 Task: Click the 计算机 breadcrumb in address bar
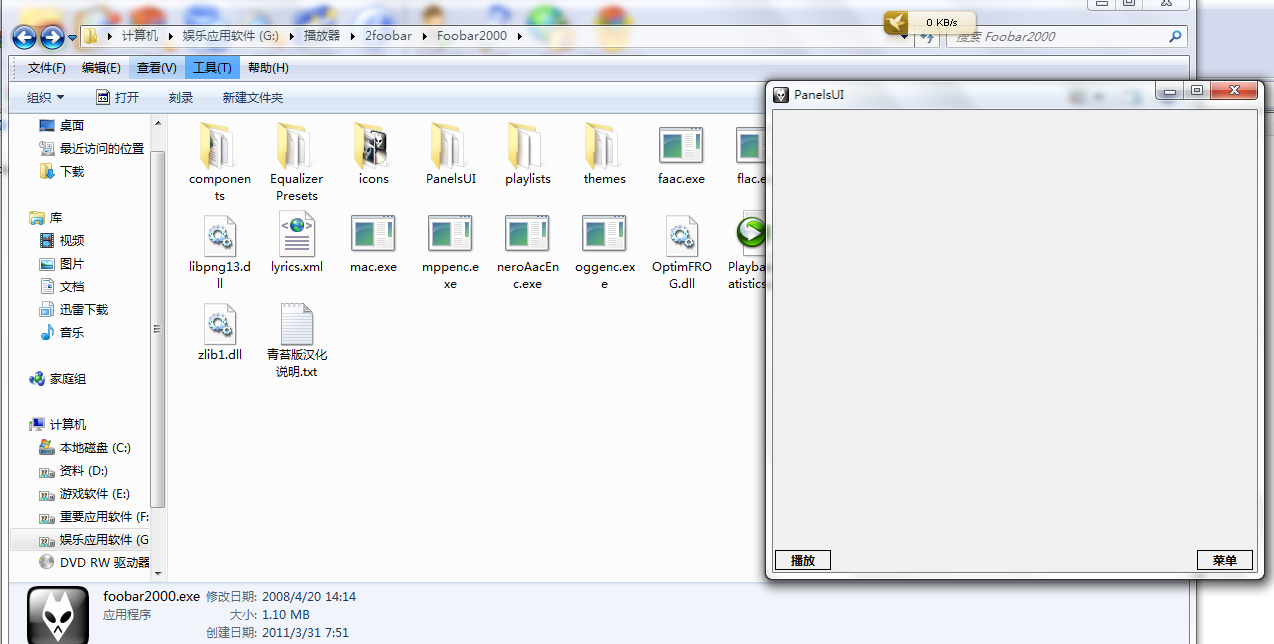click(x=140, y=36)
